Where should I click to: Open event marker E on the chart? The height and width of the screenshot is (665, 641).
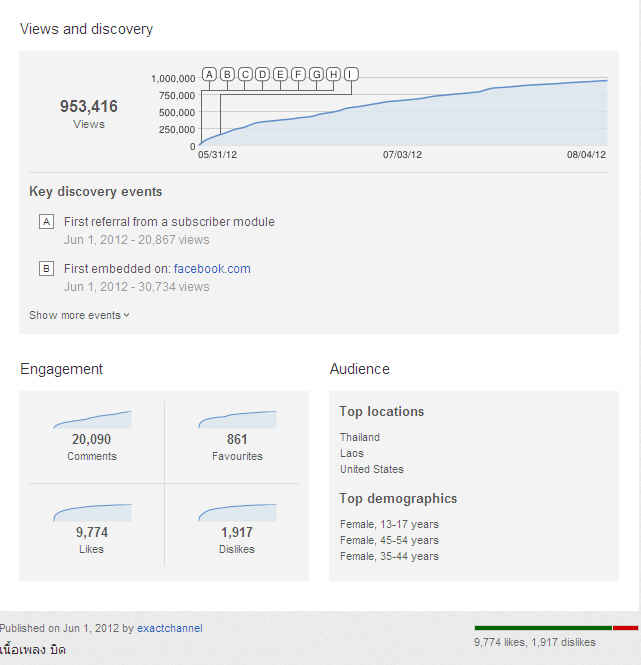point(280,74)
